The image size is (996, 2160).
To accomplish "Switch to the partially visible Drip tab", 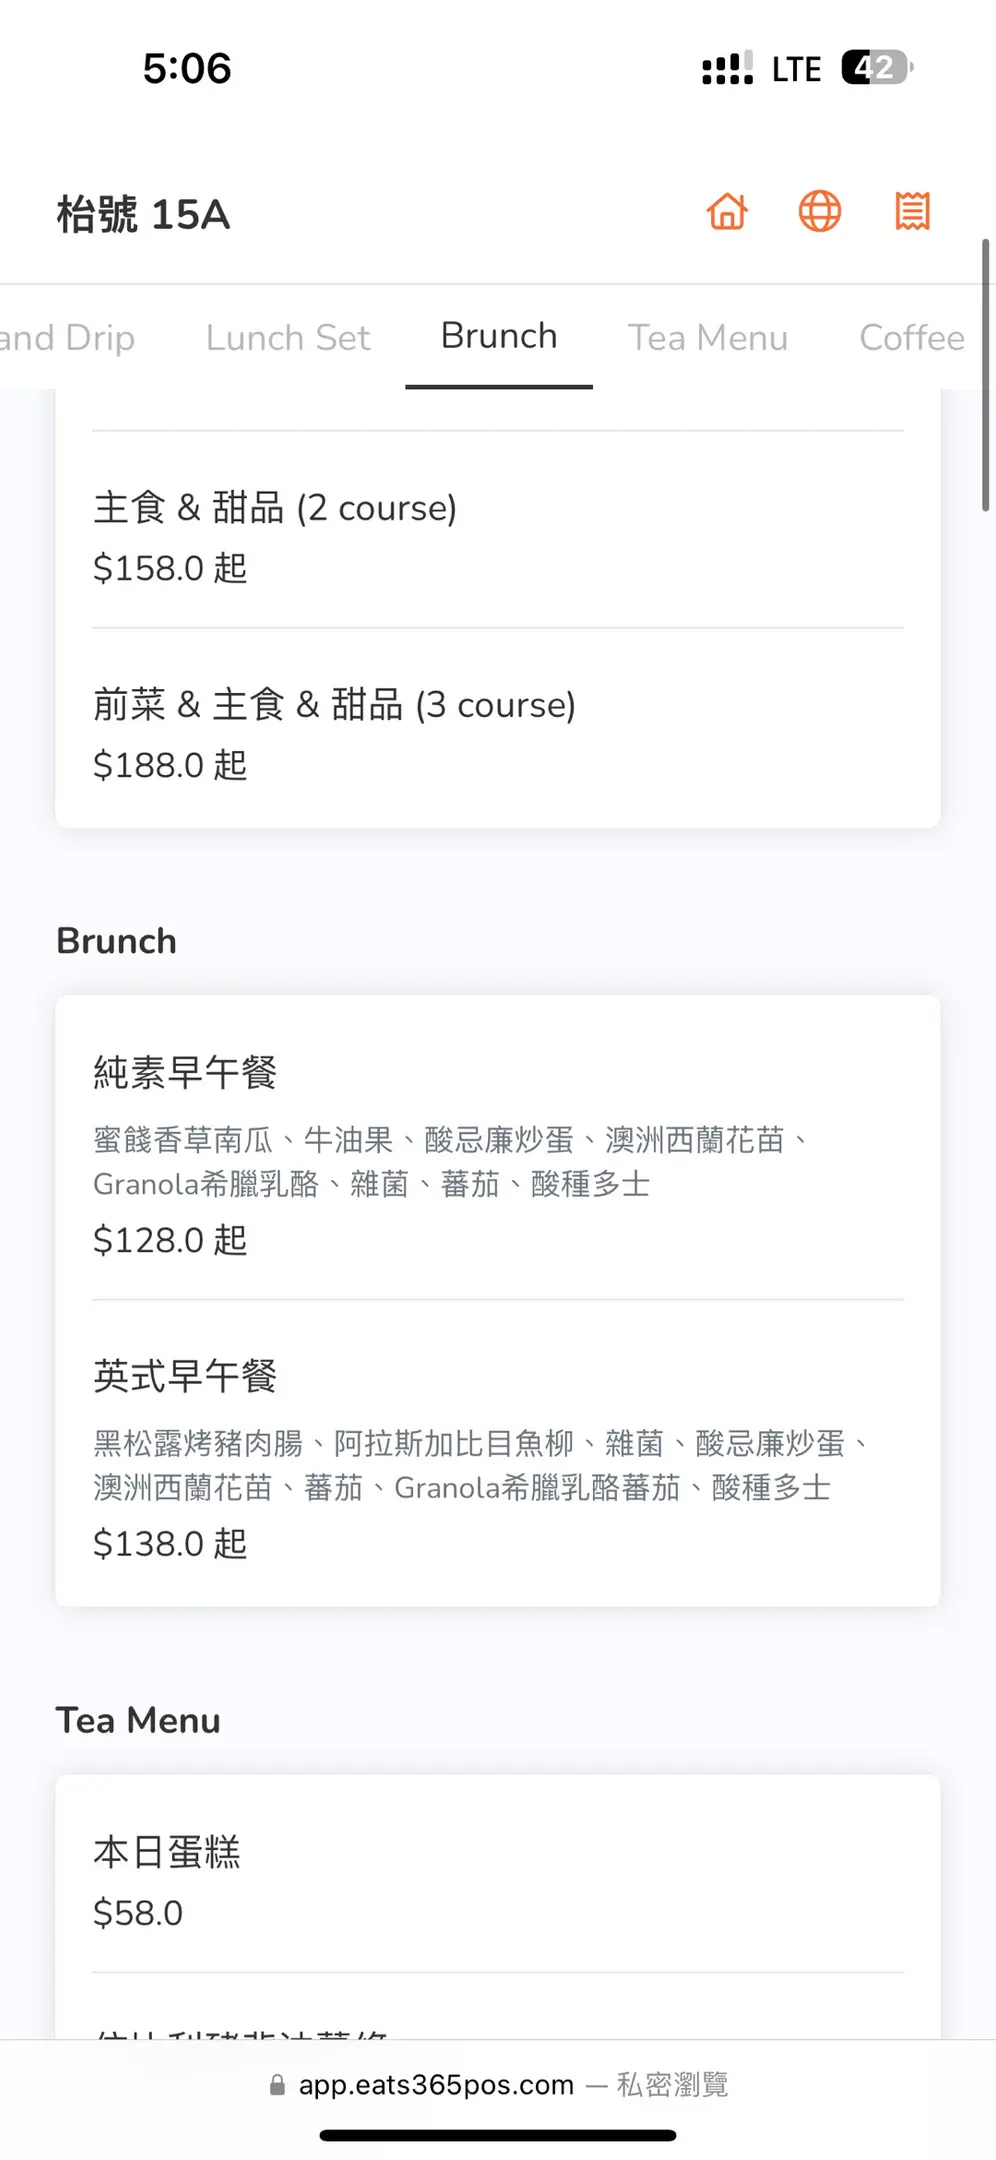I will point(67,338).
